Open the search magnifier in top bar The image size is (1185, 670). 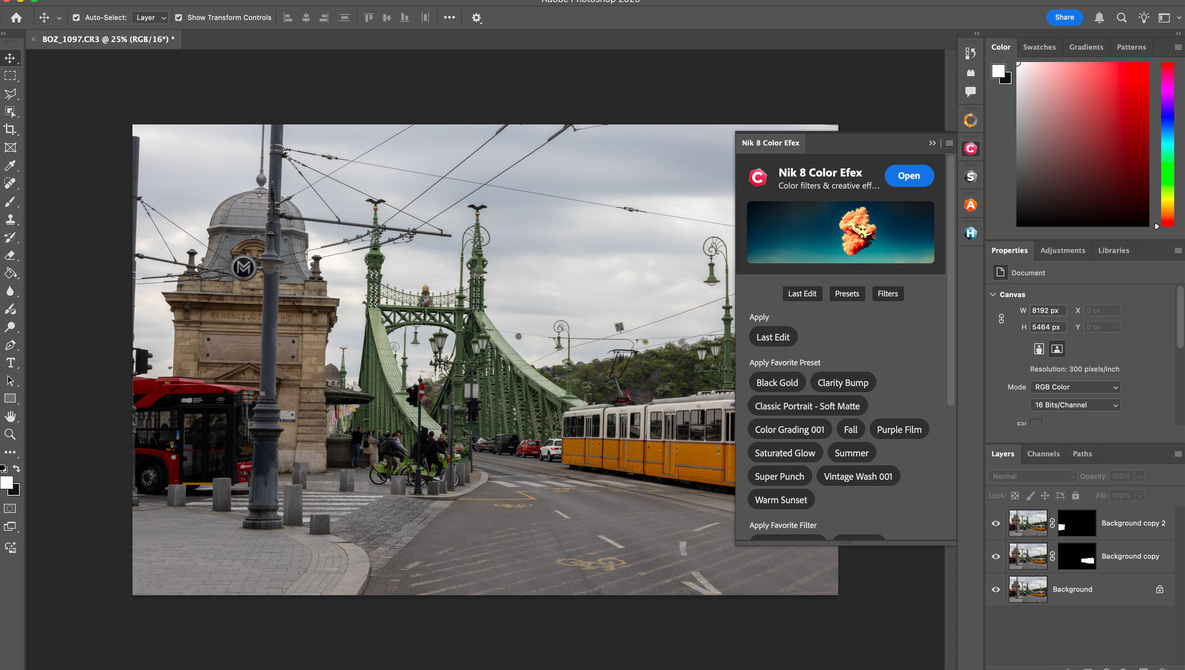pos(1122,17)
